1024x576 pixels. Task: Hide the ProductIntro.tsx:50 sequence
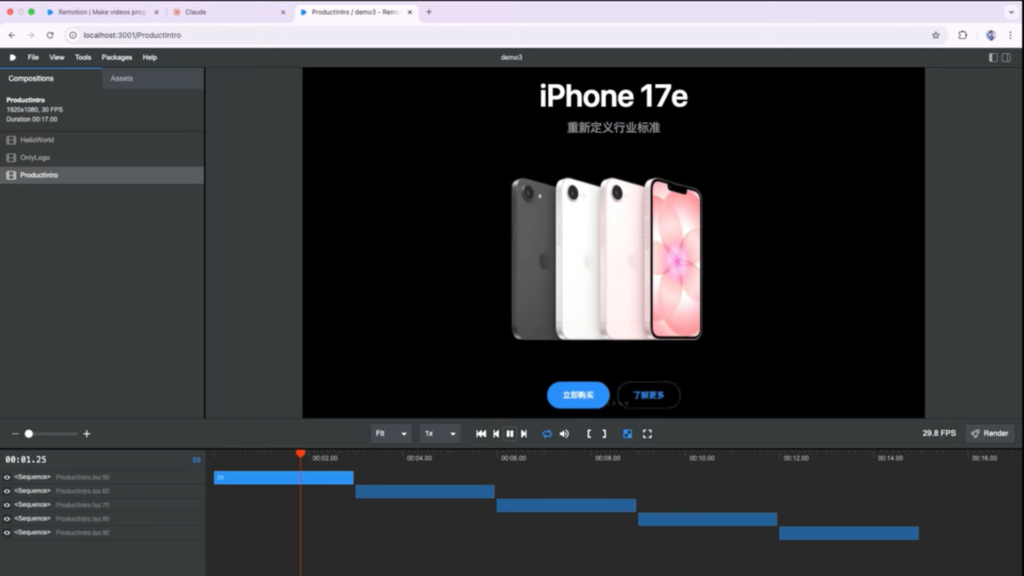[7, 477]
